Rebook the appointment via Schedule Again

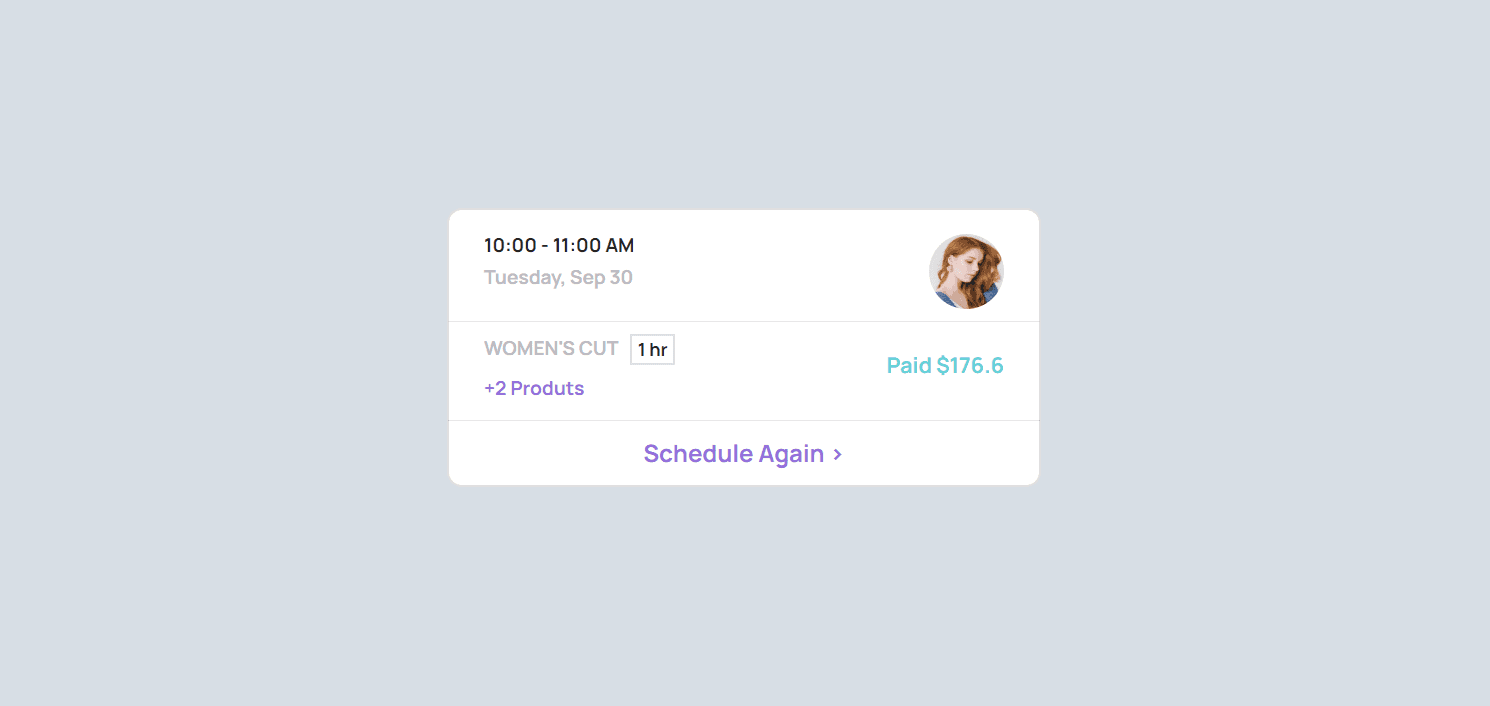pos(742,453)
